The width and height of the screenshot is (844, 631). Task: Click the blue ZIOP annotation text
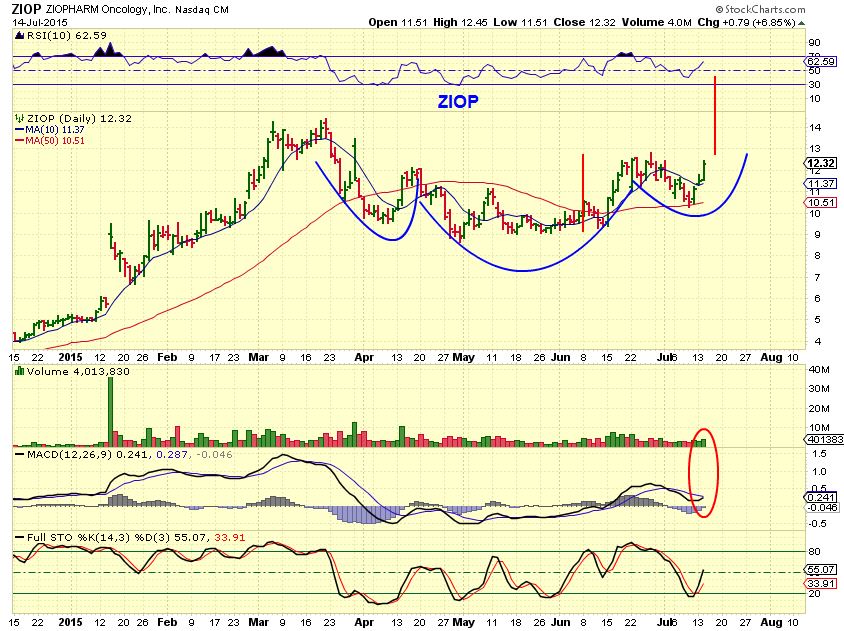[x=458, y=101]
